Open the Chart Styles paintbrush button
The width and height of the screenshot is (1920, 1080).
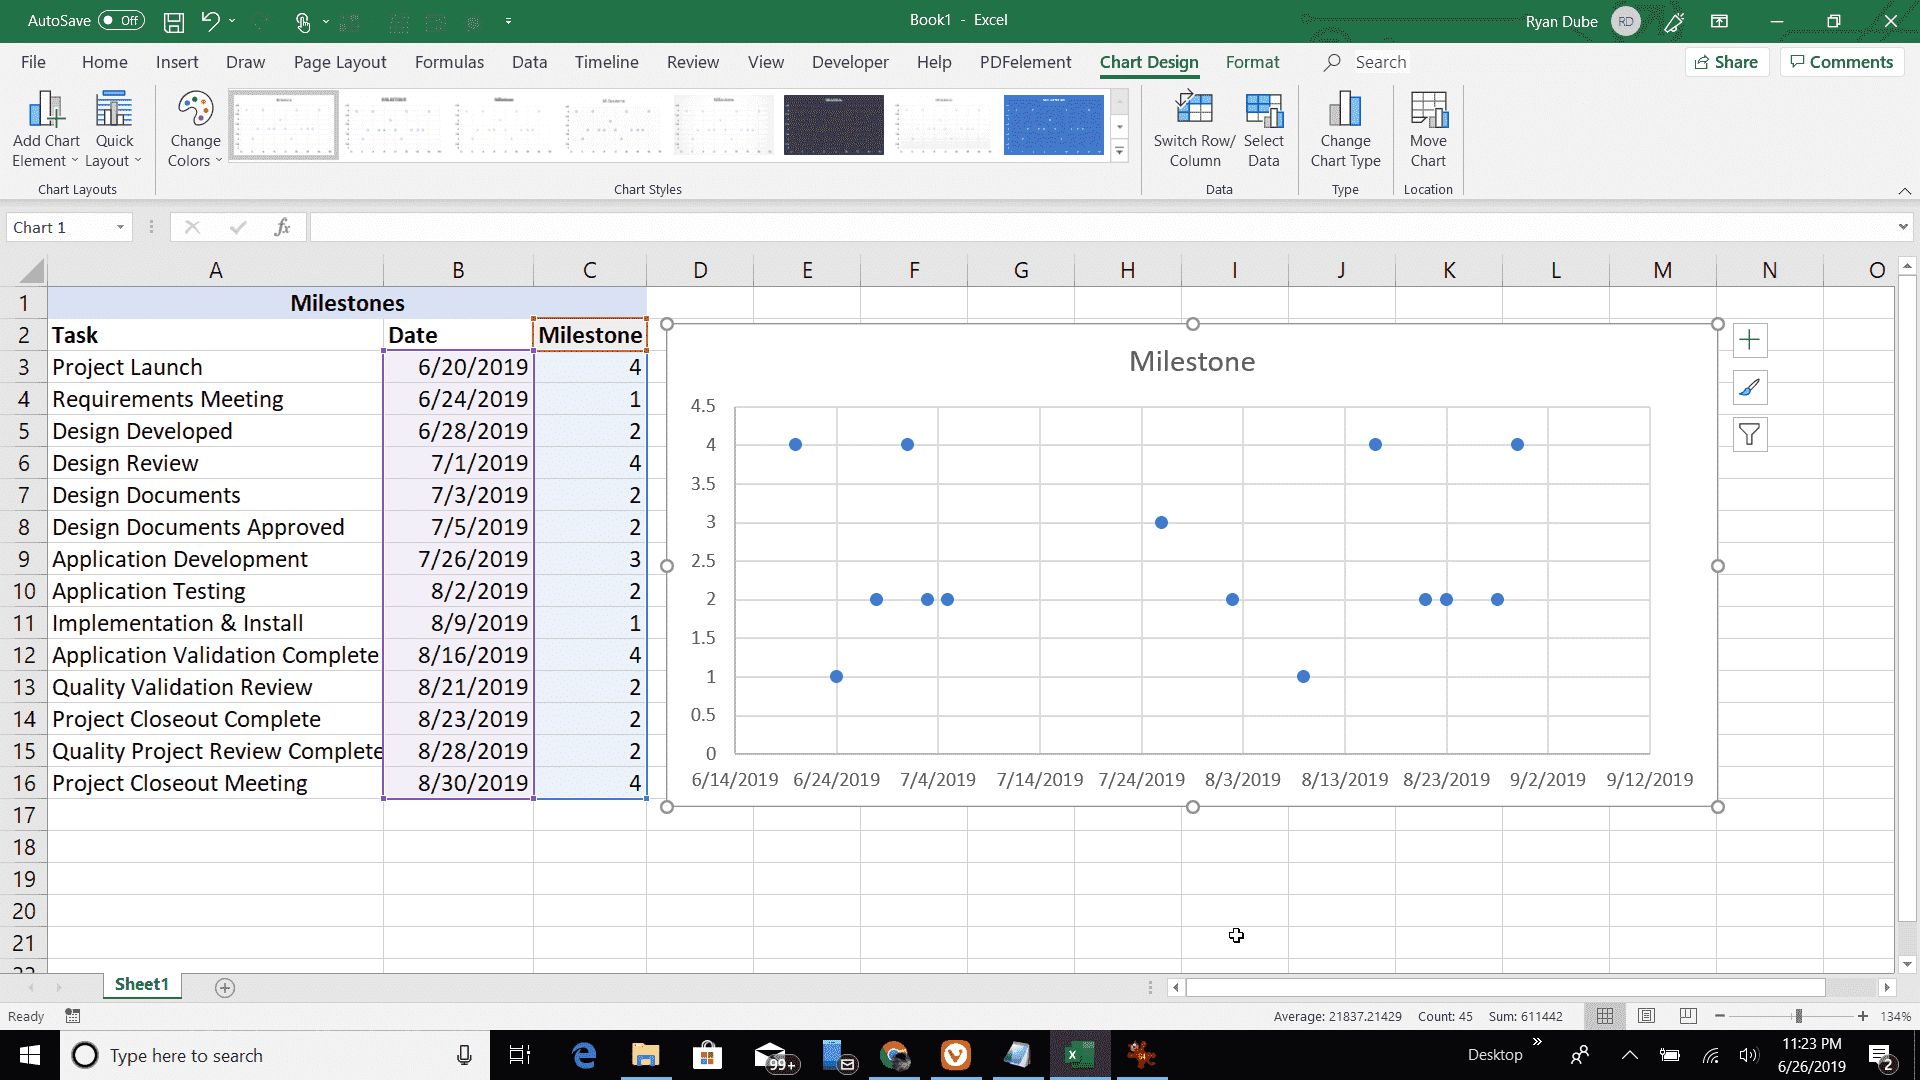(x=1750, y=388)
